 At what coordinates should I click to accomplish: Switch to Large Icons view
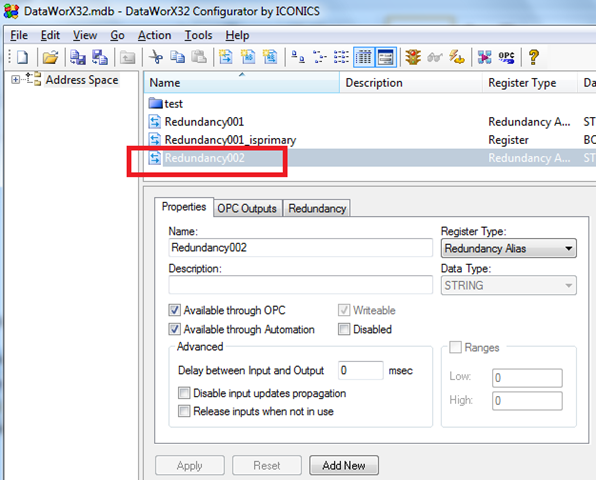click(x=298, y=57)
